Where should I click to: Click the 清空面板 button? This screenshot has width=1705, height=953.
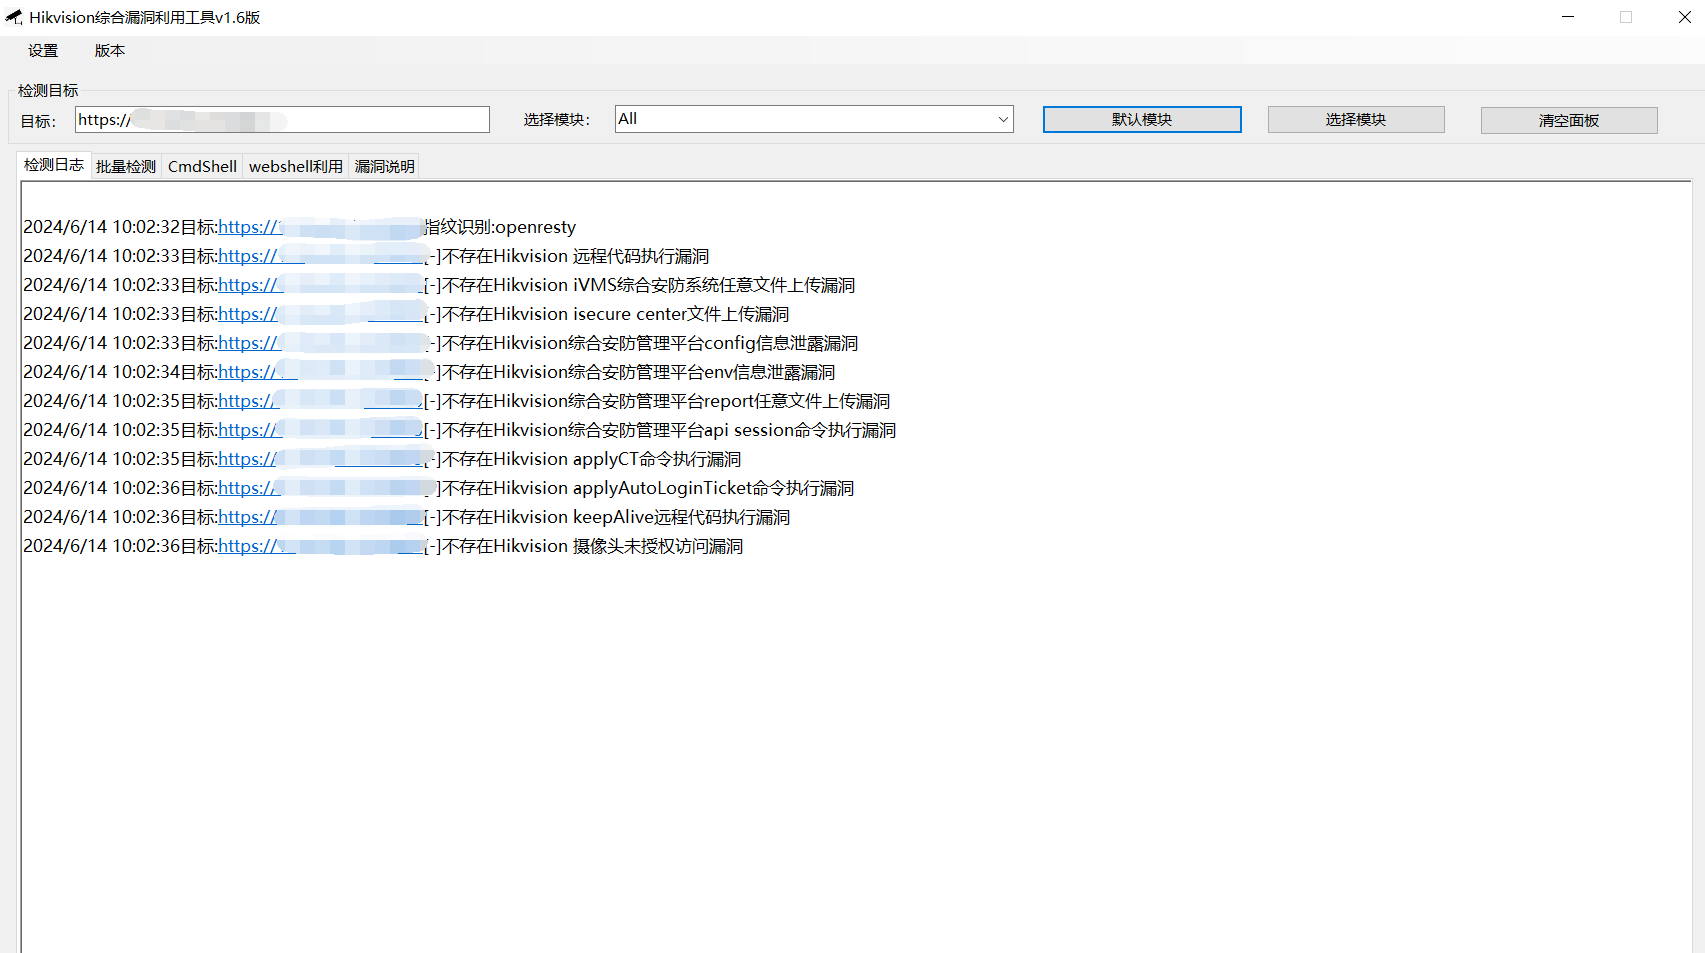1569,121
